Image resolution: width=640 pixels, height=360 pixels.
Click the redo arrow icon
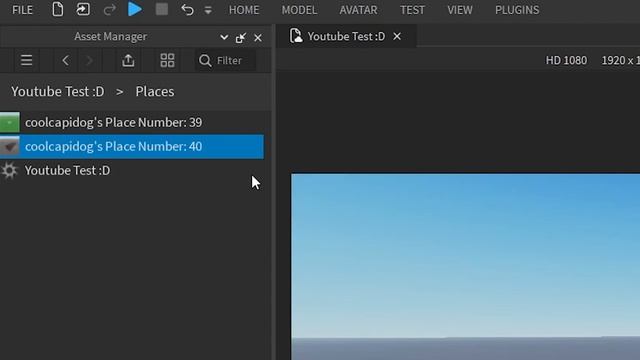109,9
